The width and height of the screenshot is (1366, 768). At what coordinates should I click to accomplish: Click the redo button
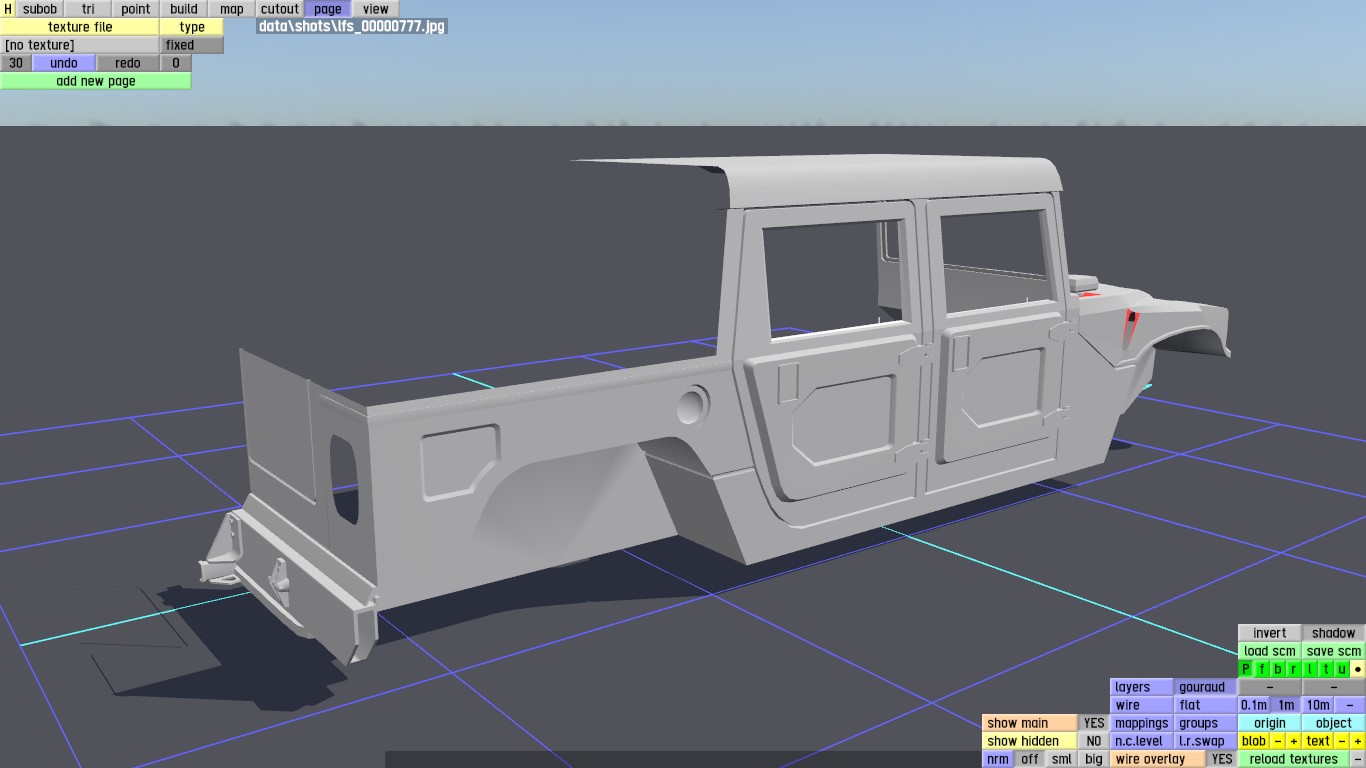[x=128, y=63]
